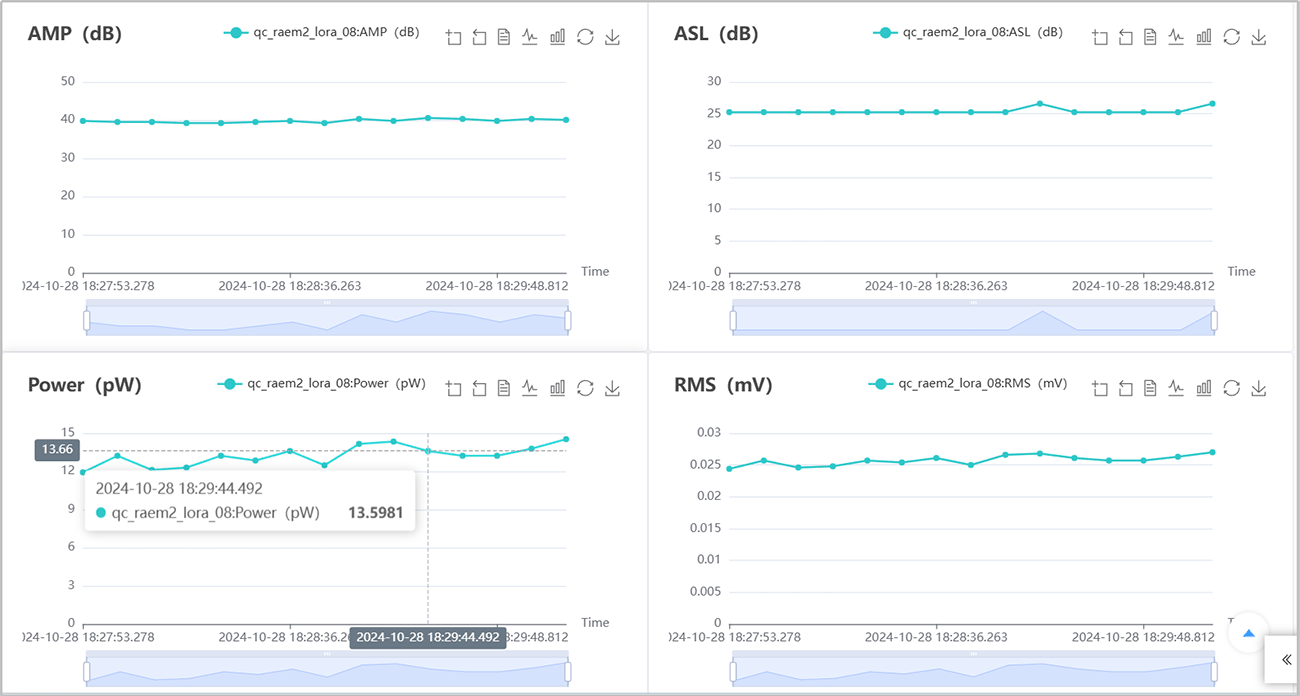Switch the AMP chart to line type

point(530,37)
